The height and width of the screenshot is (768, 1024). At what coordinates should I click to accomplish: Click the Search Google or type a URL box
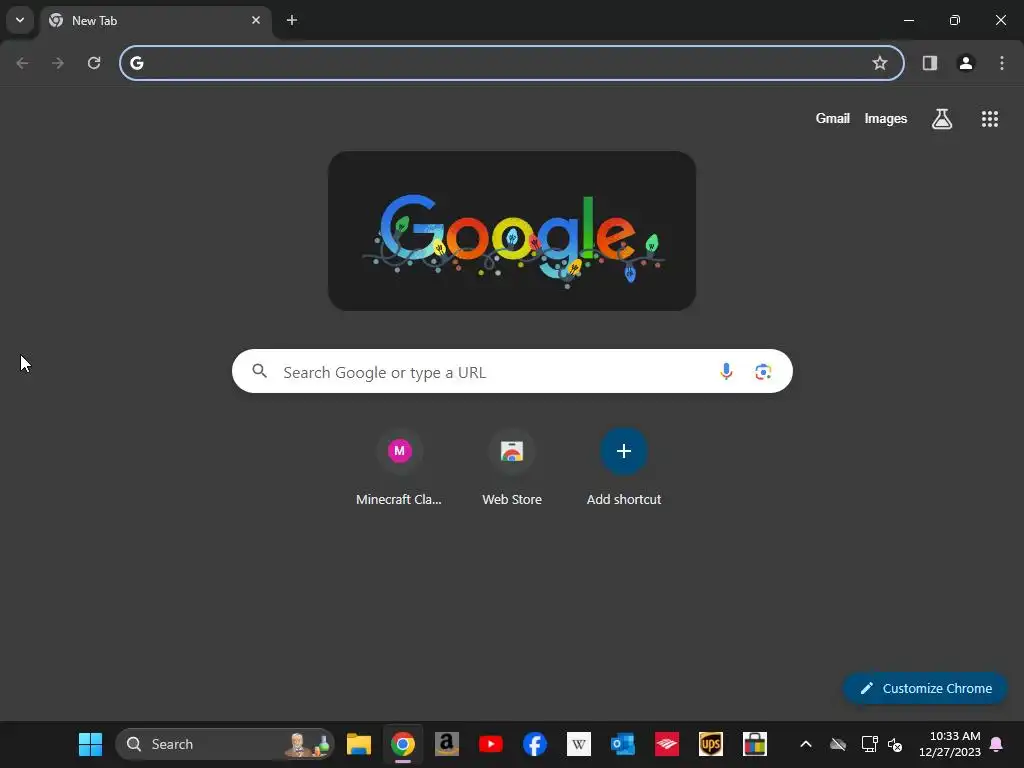pos(512,372)
